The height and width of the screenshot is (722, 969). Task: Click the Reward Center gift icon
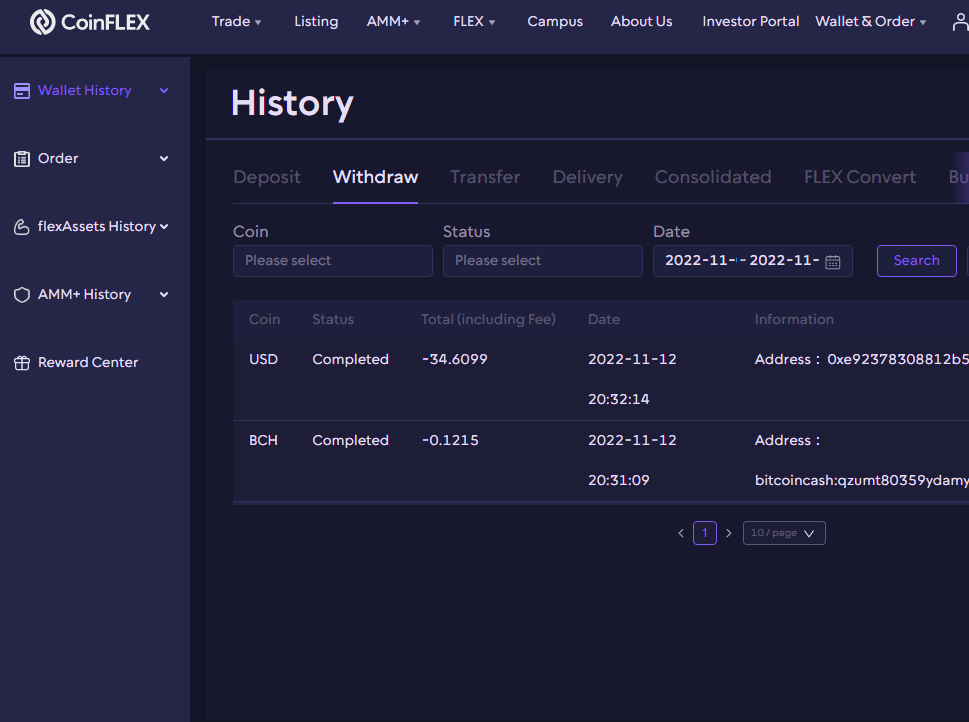22,363
